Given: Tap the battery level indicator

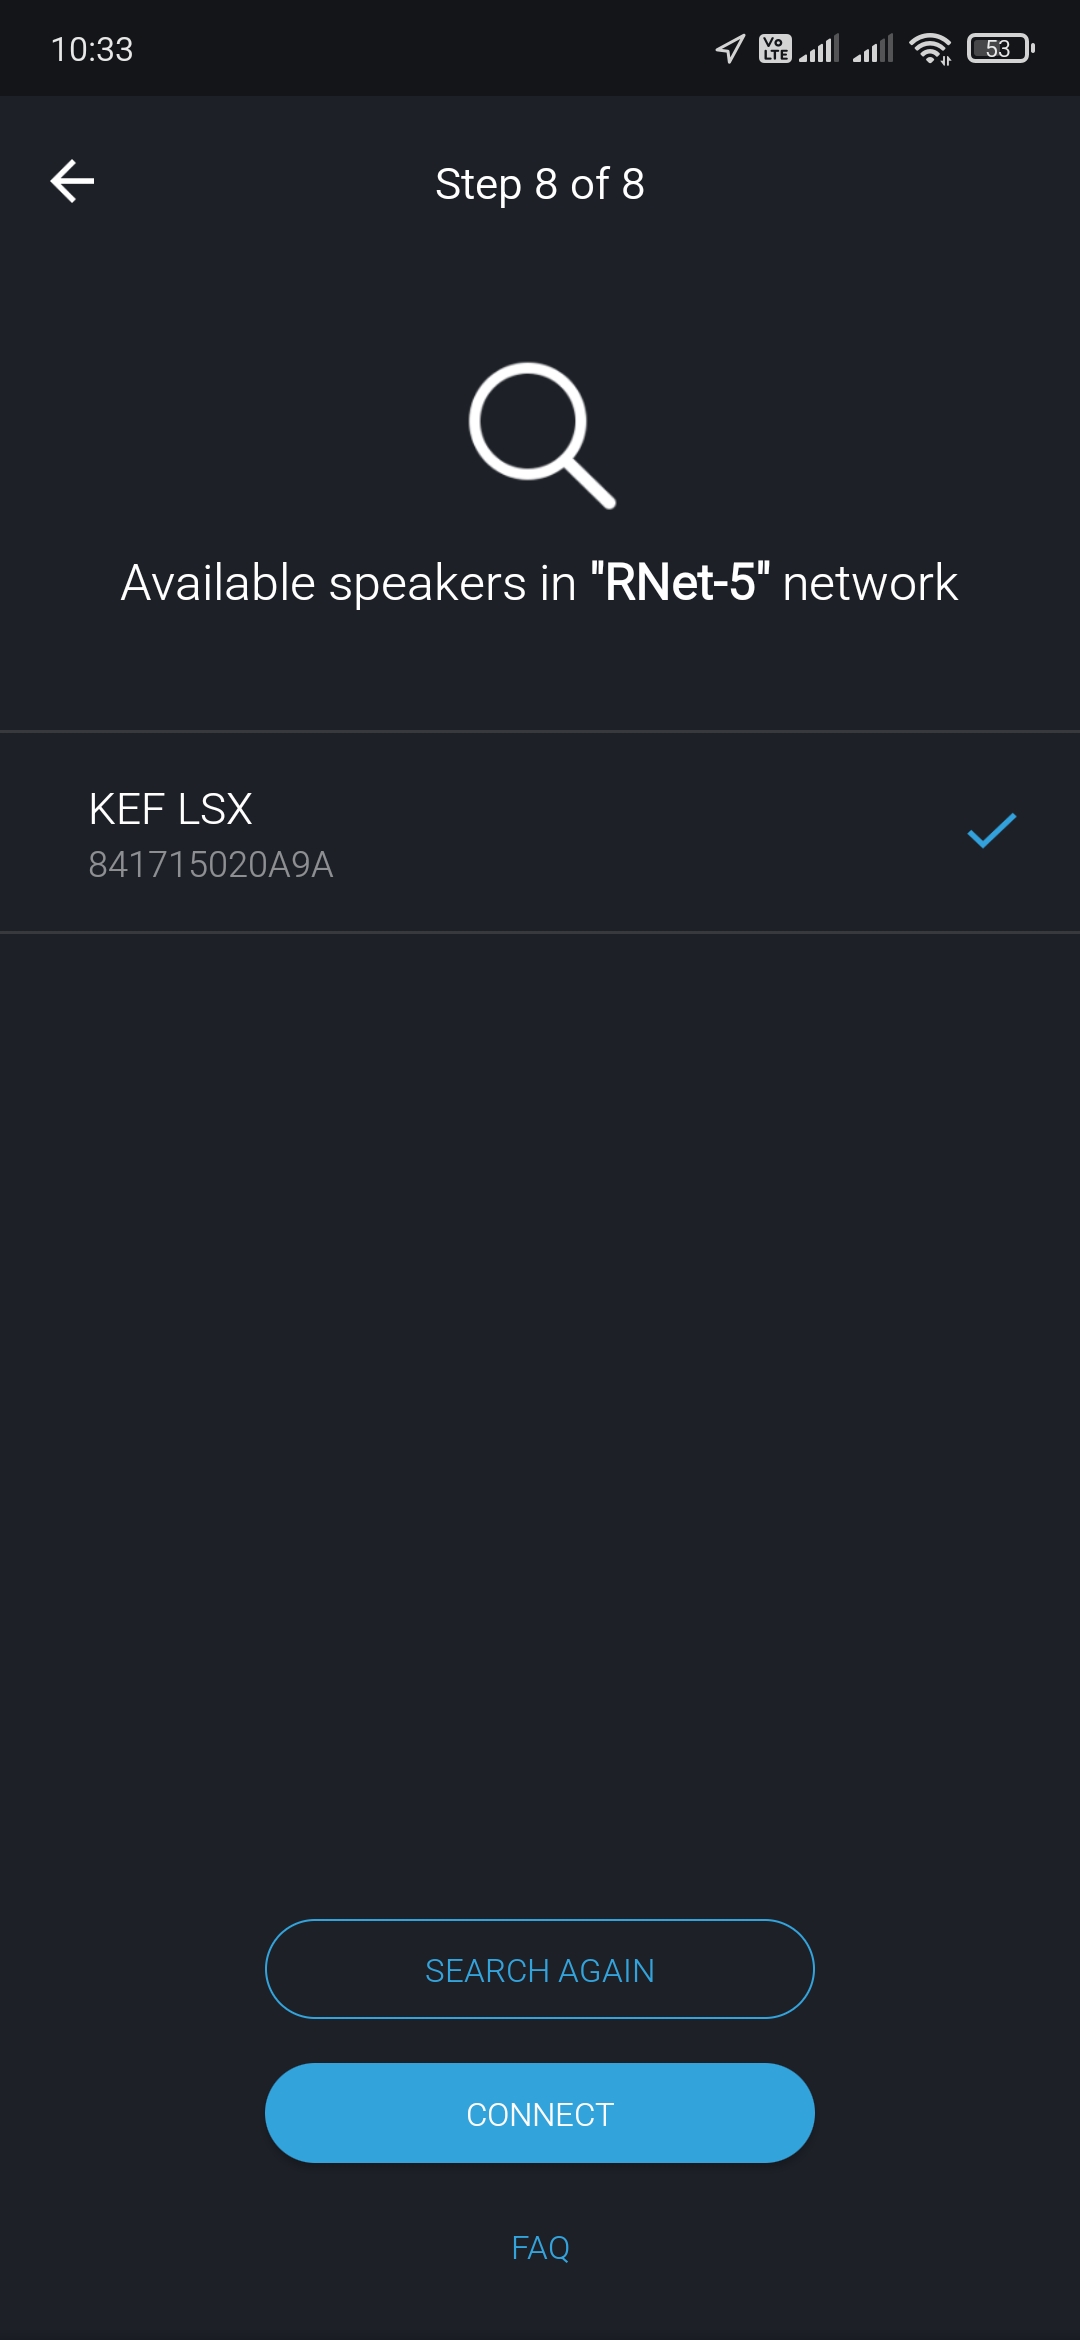Looking at the screenshot, I should [1000, 48].
